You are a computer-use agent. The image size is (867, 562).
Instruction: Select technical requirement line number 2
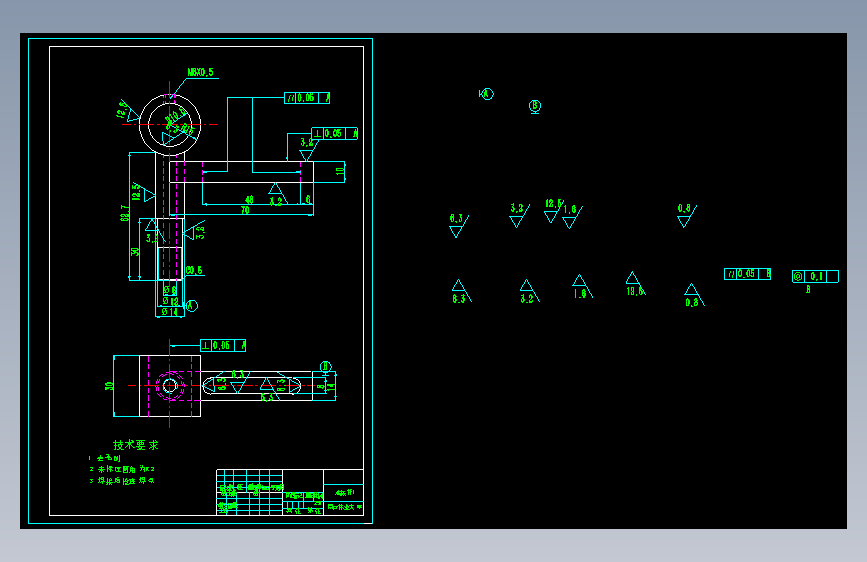pyautogui.click(x=123, y=469)
